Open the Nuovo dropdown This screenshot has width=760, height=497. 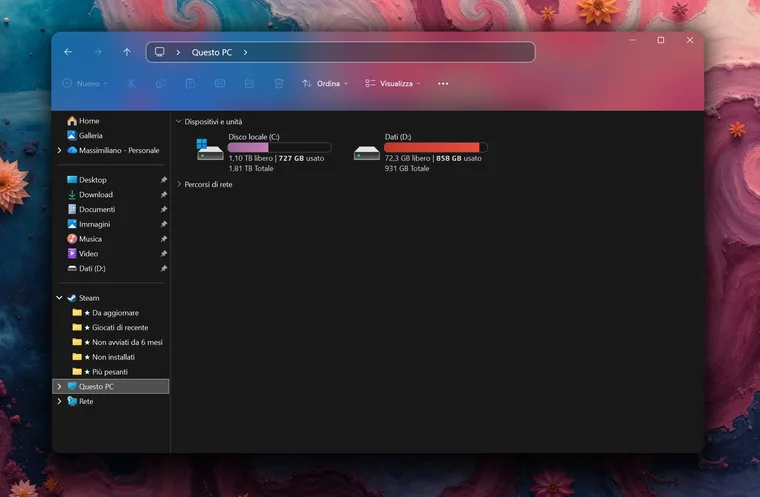coord(85,83)
